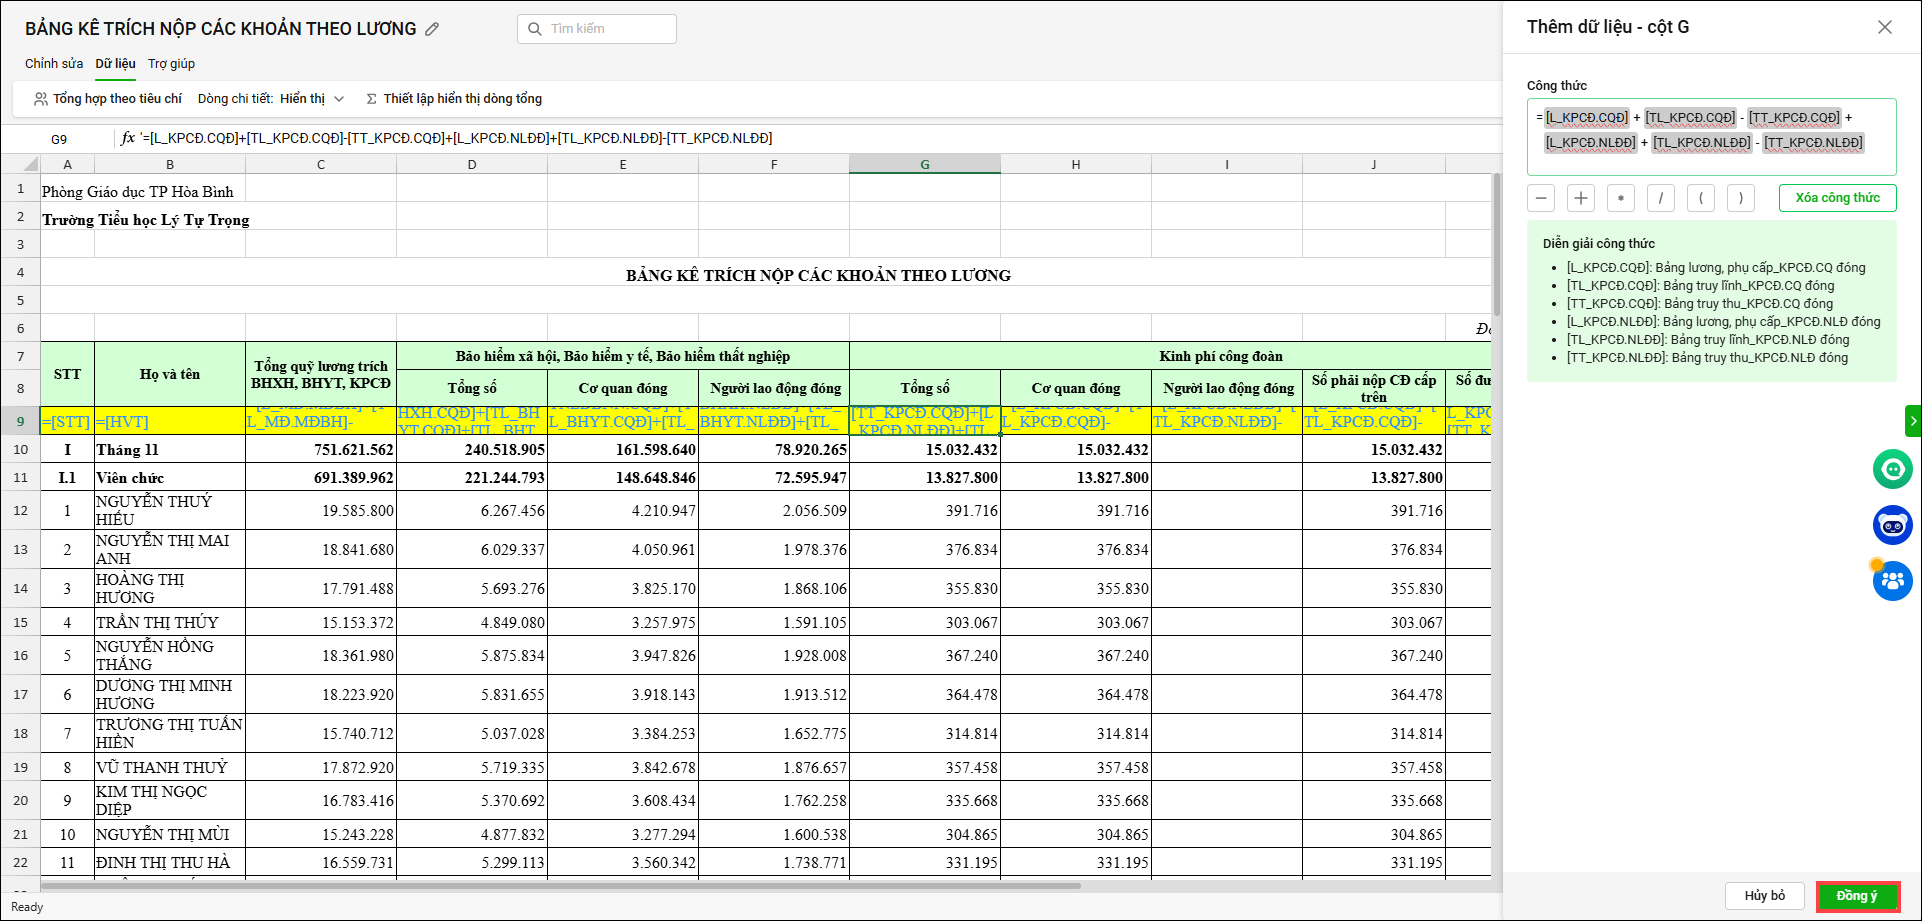The height and width of the screenshot is (921, 1922).
Task: Click the Tìm kiếm search field
Action: tap(597, 29)
